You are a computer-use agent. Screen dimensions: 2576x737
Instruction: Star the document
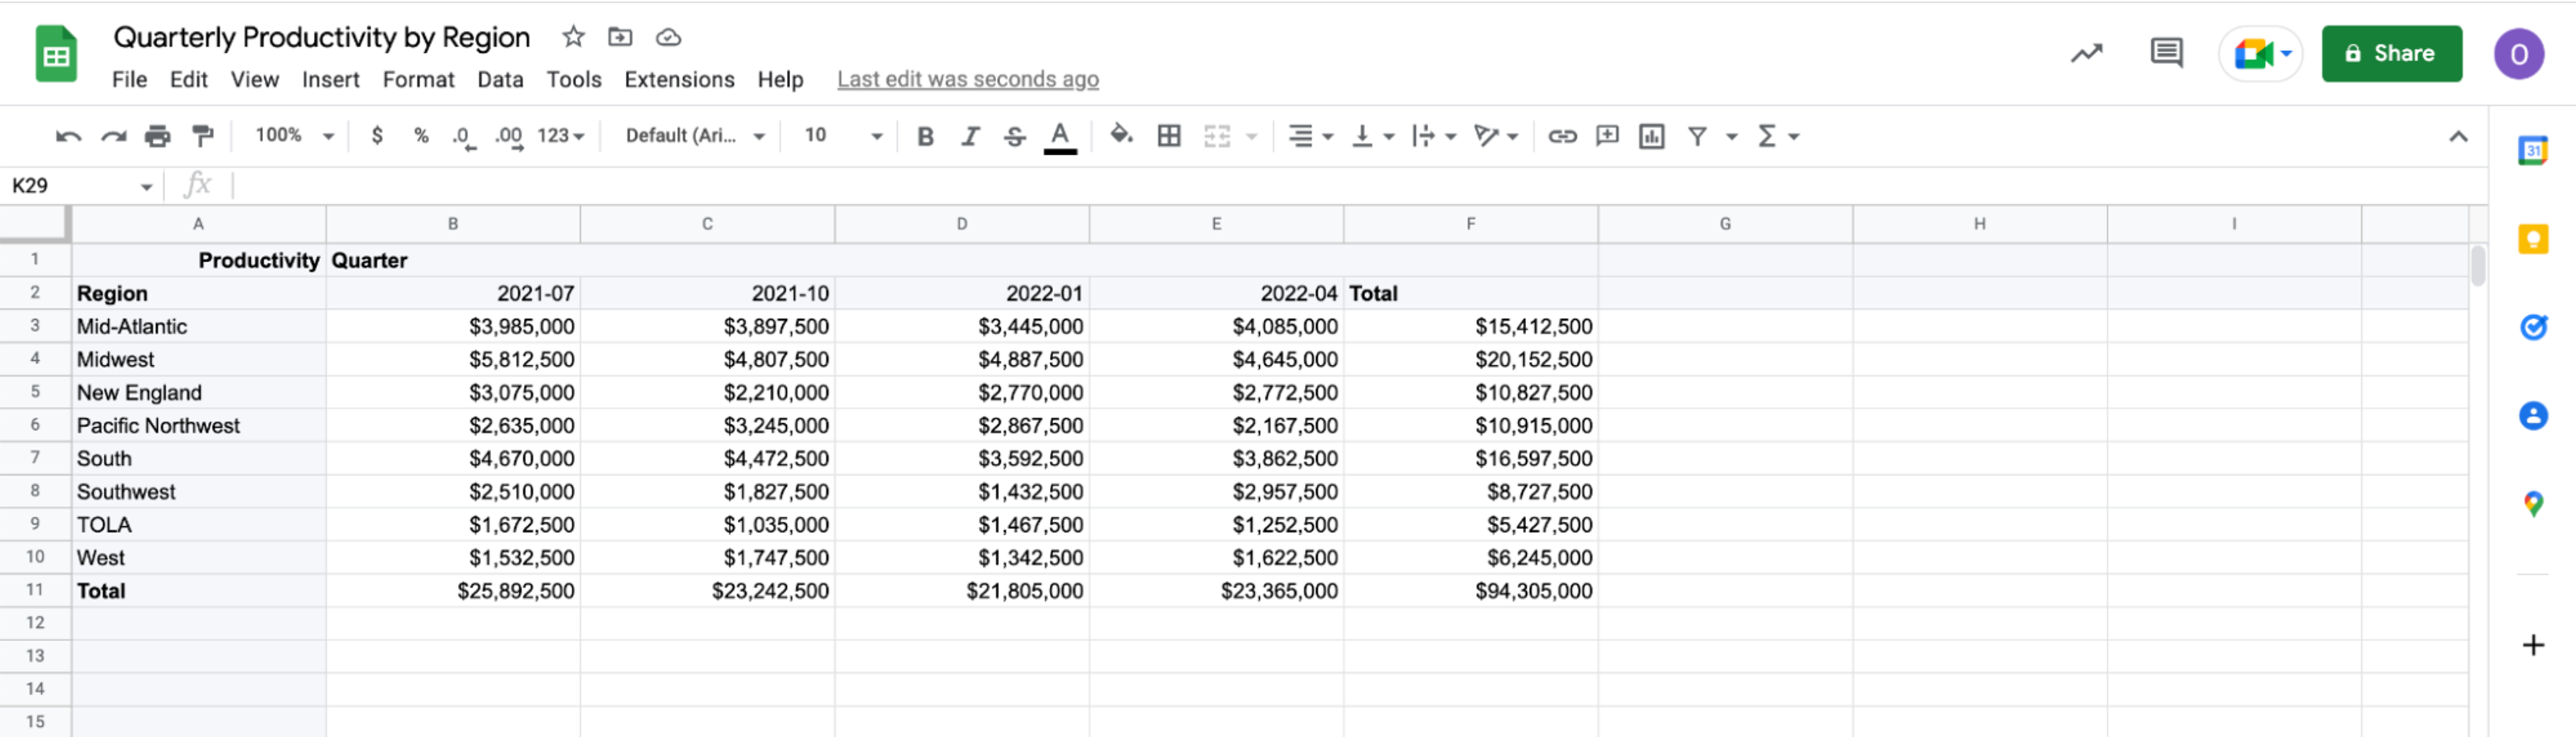[x=572, y=37]
